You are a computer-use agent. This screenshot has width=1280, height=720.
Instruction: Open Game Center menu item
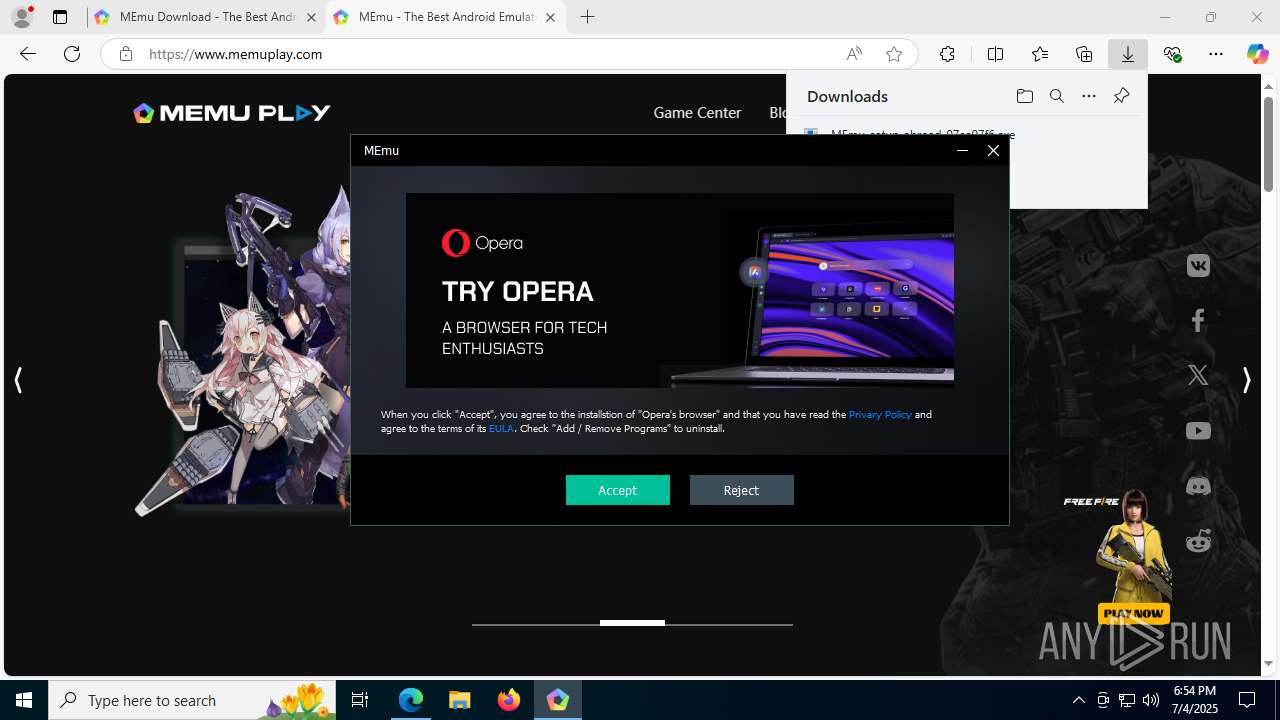(x=697, y=113)
